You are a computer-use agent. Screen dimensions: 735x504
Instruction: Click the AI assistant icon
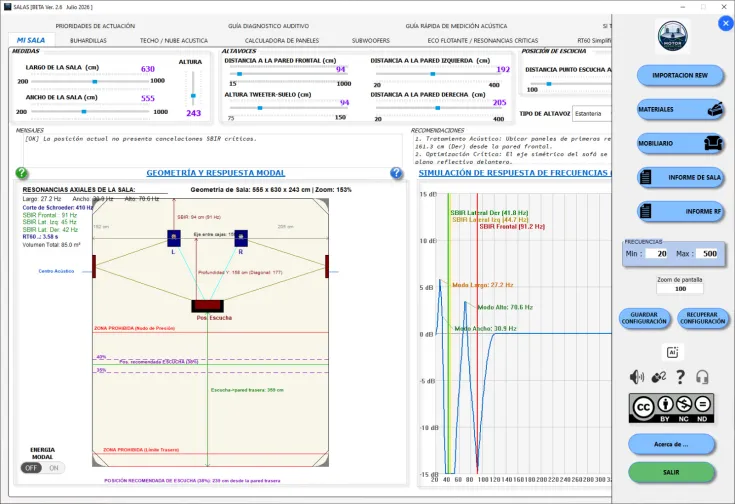point(673,352)
